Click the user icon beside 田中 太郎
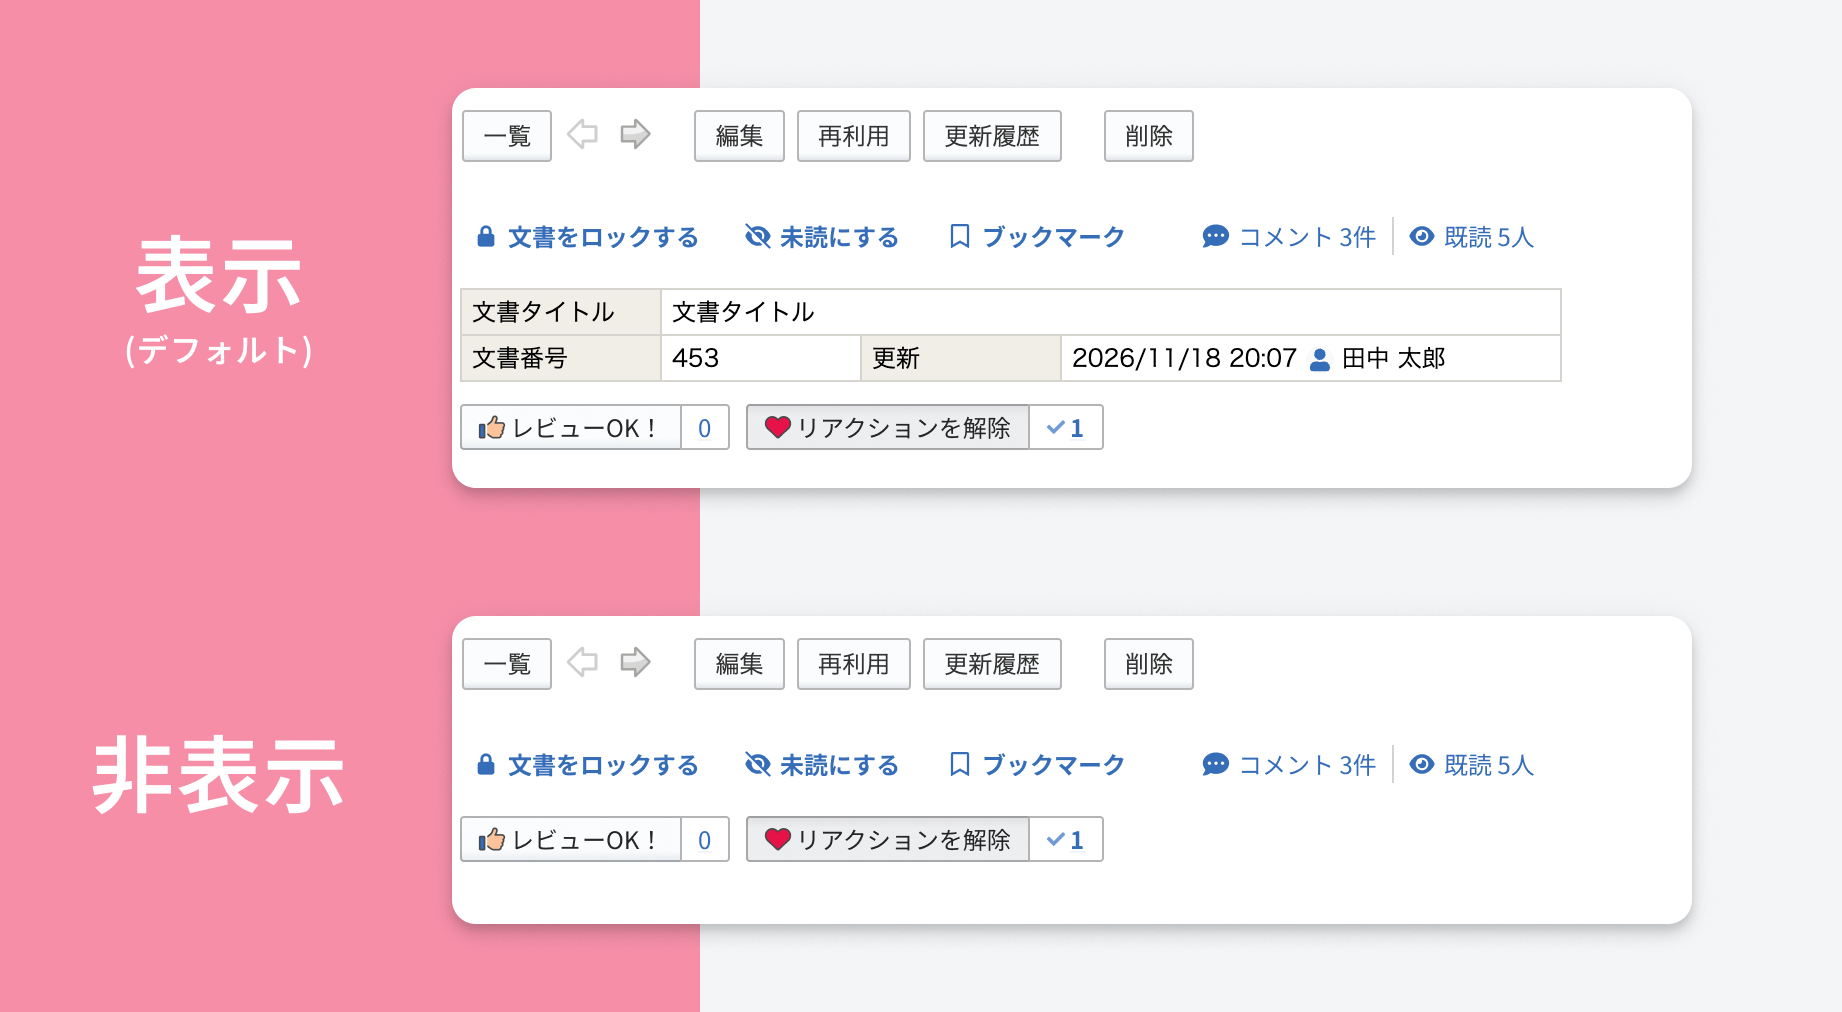The image size is (1842, 1012). [x=1320, y=359]
